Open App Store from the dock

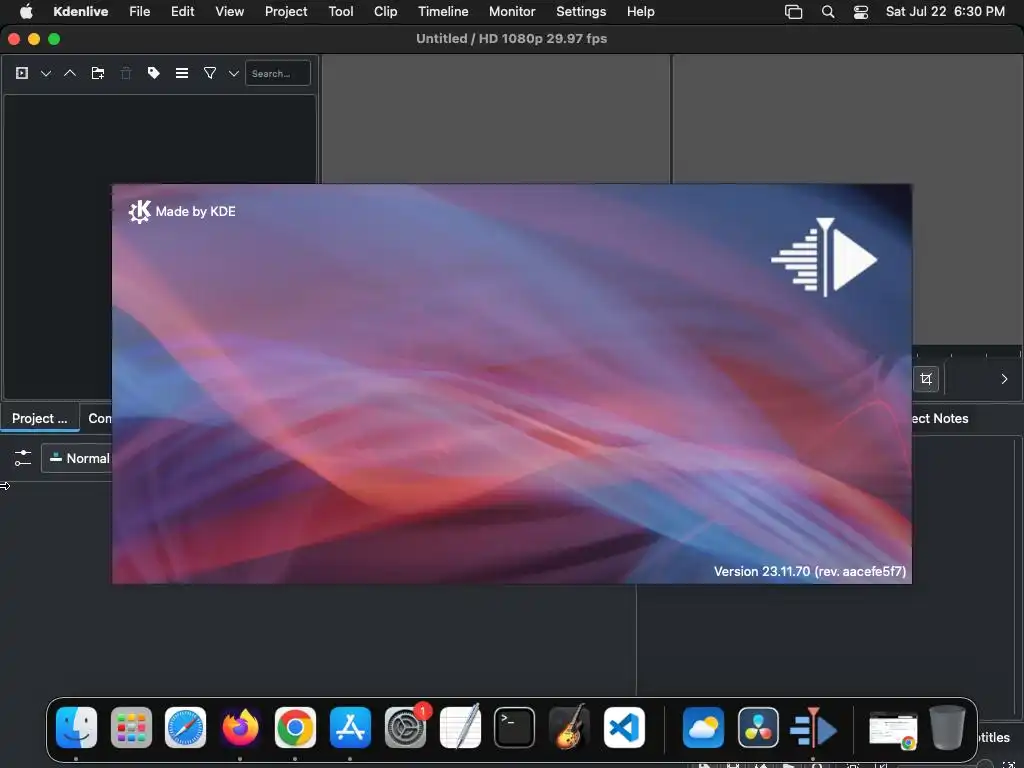[x=350, y=728]
